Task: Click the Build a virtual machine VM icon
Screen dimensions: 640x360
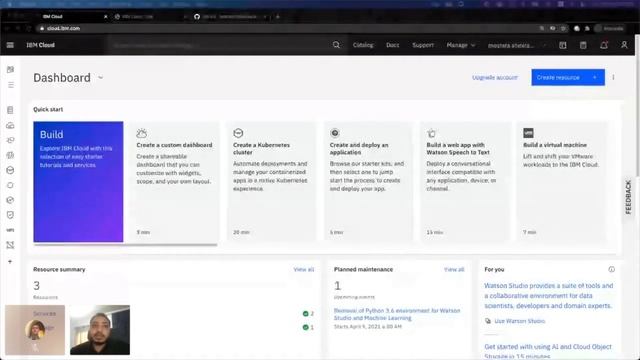Action: (529, 133)
